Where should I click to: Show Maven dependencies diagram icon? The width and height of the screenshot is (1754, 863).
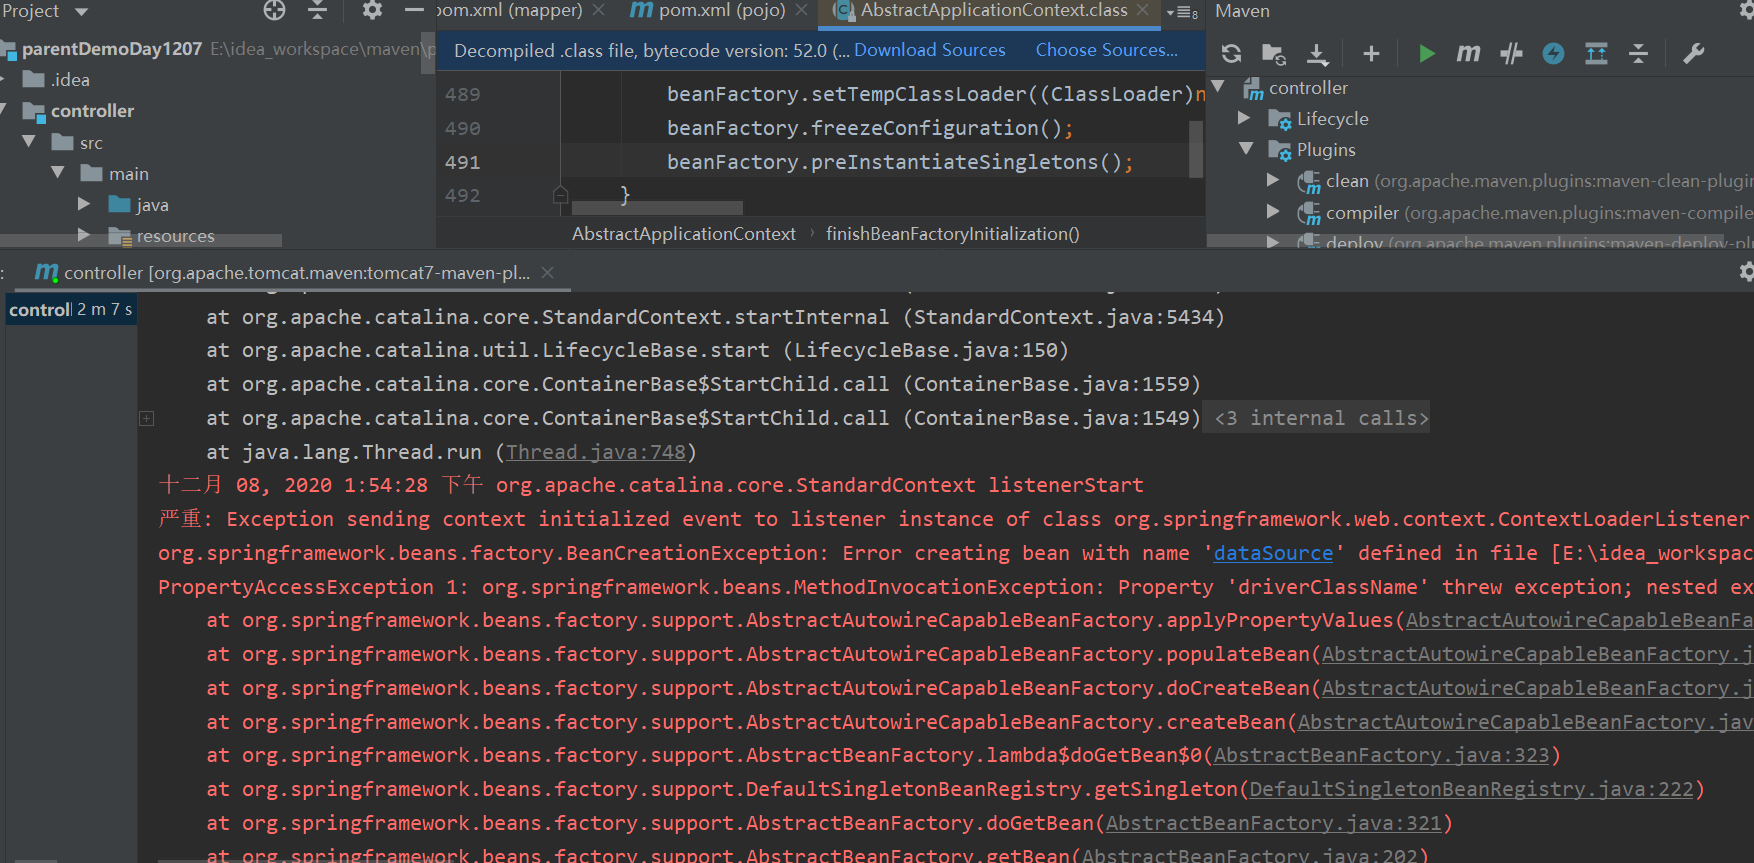(1596, 53)
